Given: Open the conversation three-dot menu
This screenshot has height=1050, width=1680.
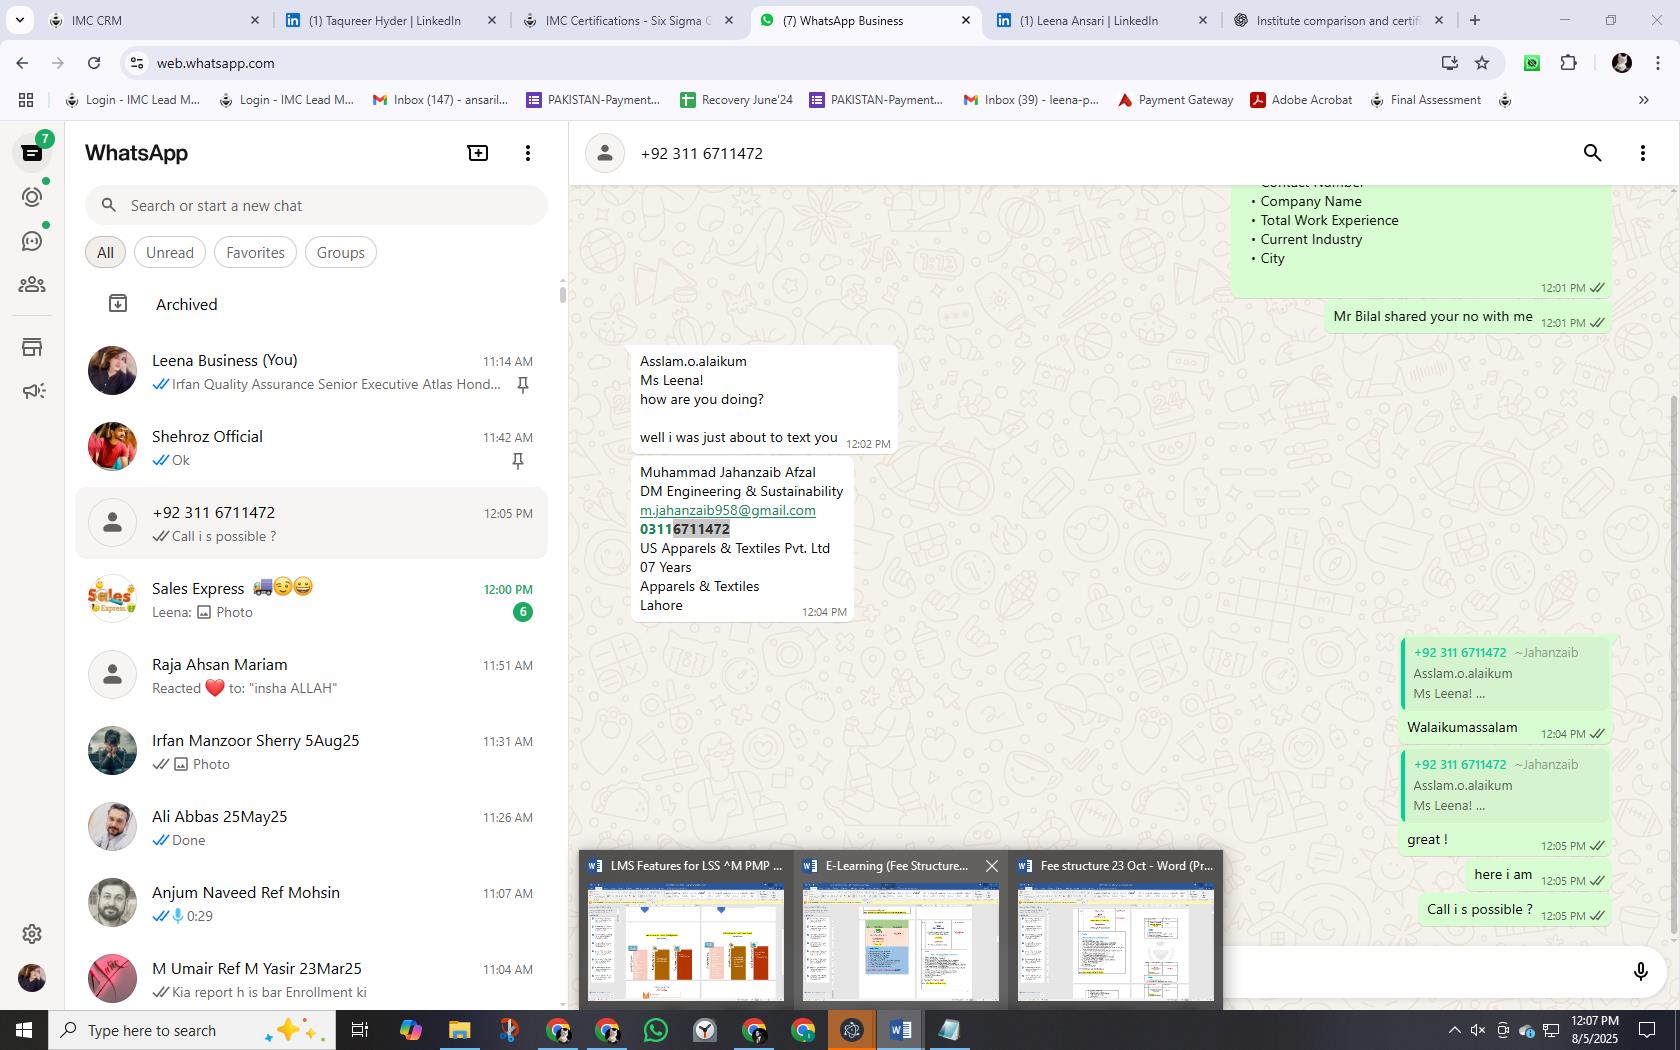Looking at the screenshot, I should (x=1643, y=153).
